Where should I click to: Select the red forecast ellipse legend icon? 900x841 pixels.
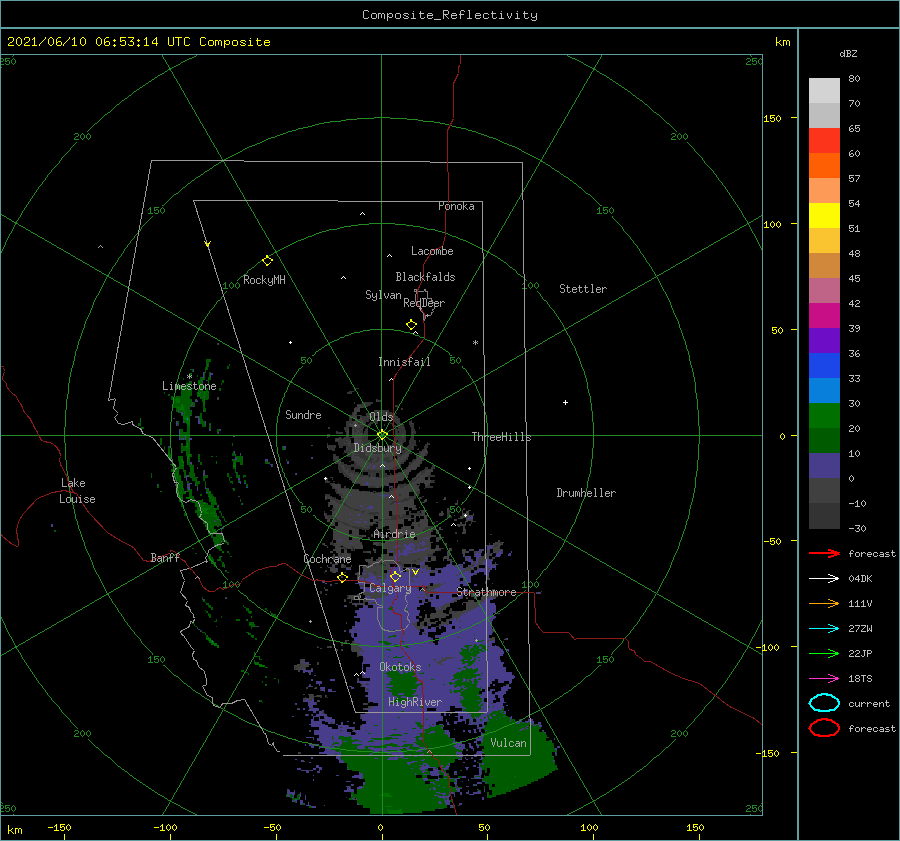coord(824,728)
